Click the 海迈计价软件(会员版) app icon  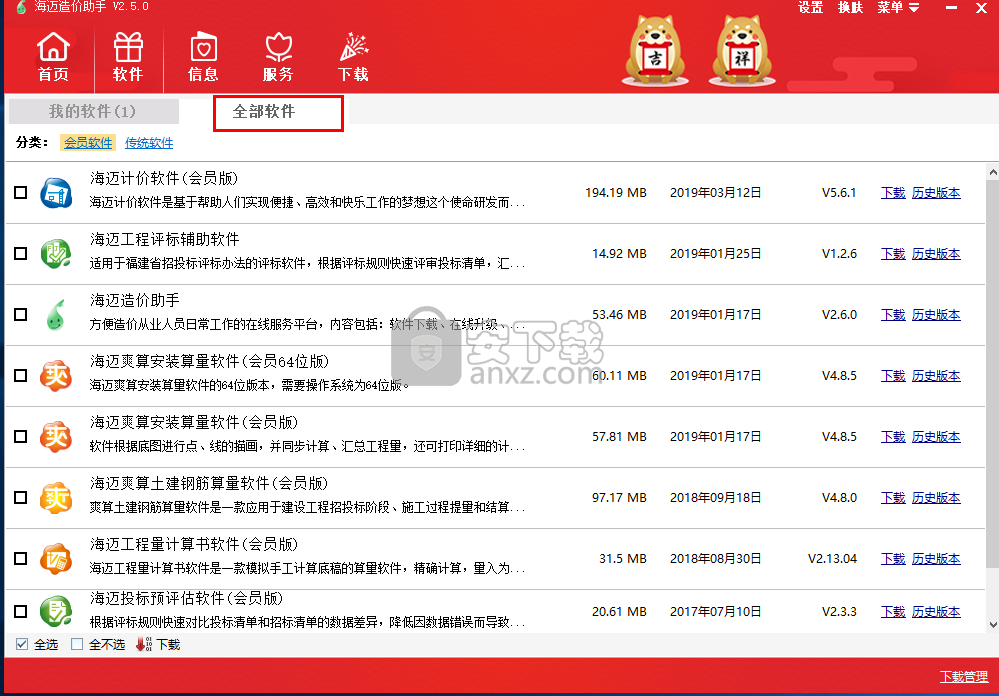pos(56,193)
